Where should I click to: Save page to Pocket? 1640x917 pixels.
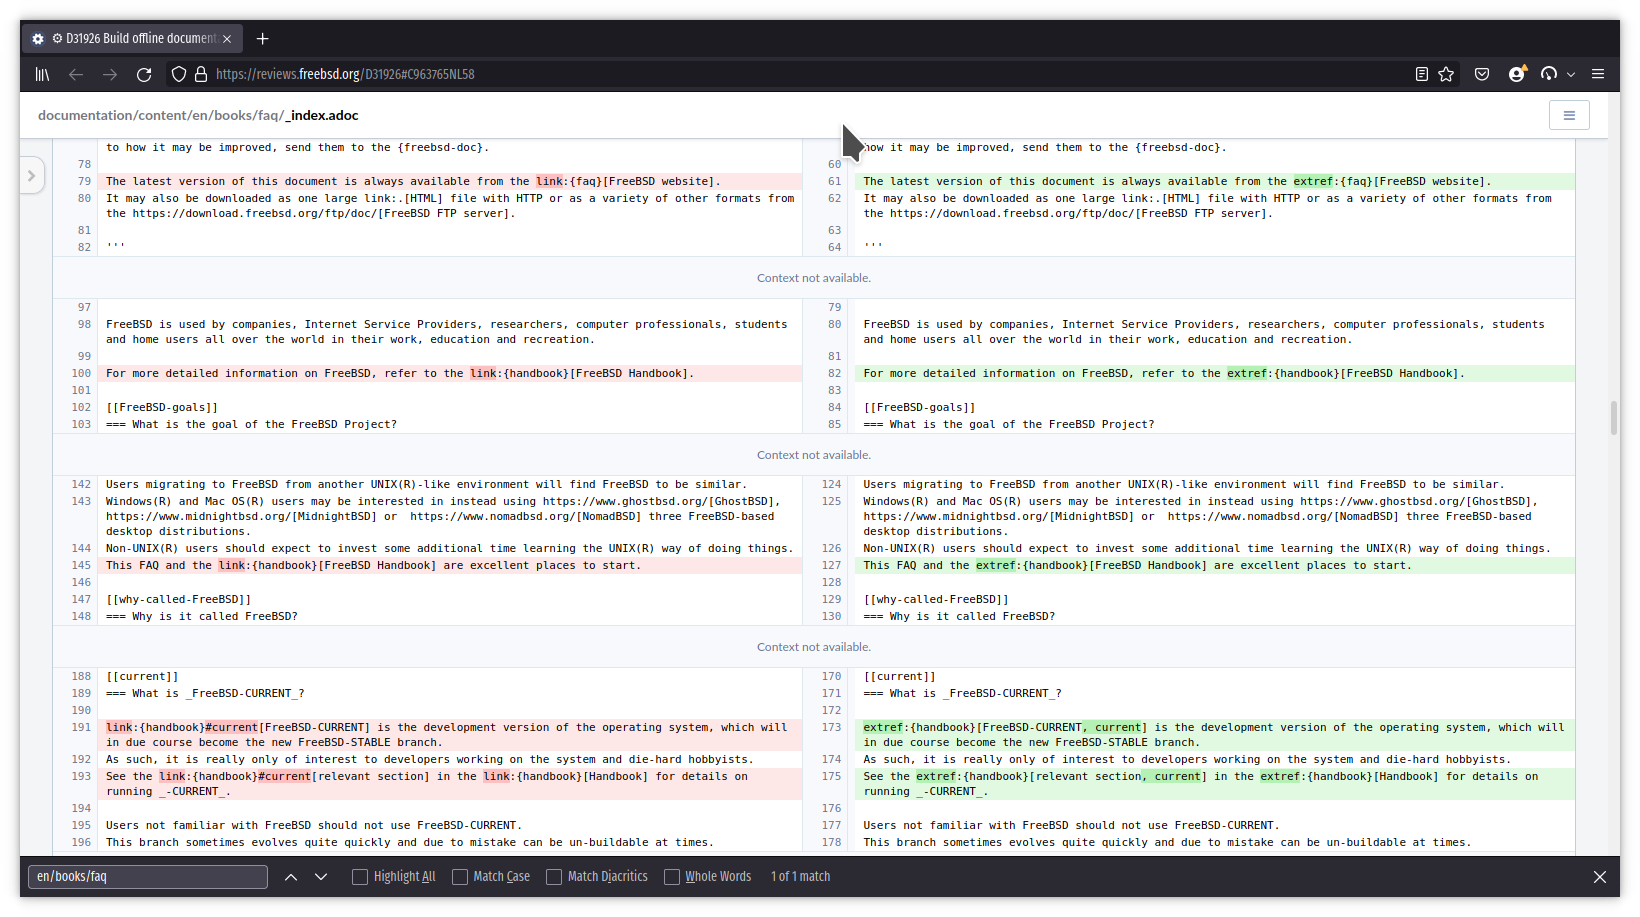pyautogui.click(x=1482, y=74)
